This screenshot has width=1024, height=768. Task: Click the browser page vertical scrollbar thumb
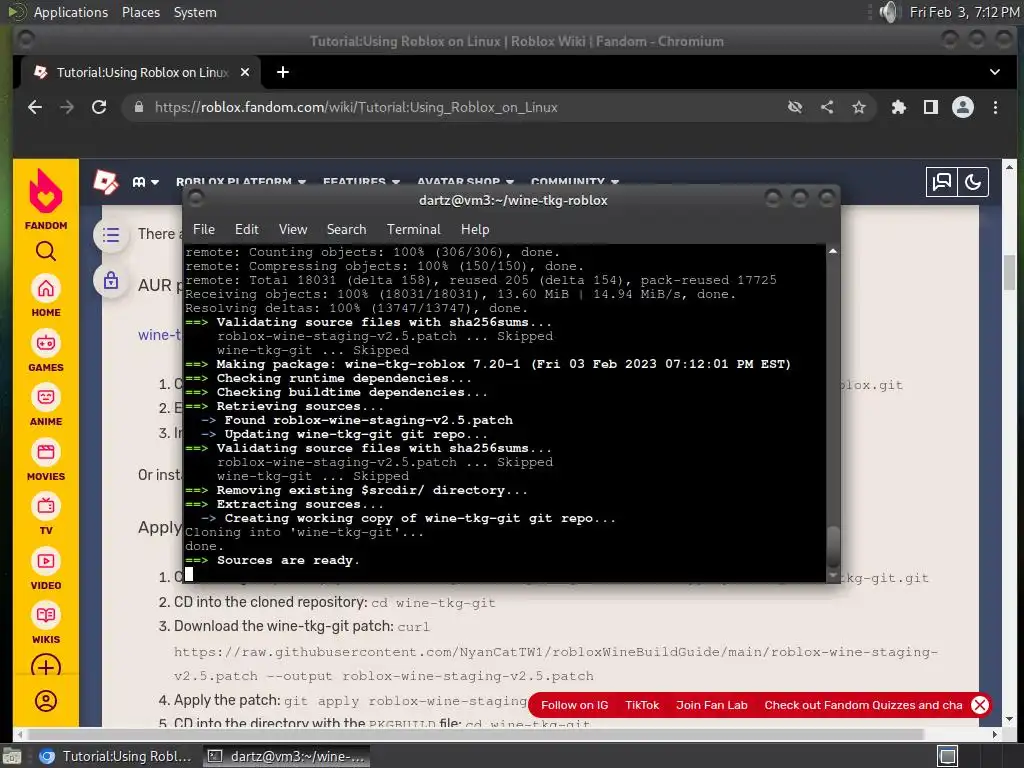click(x=1009, y=272)
